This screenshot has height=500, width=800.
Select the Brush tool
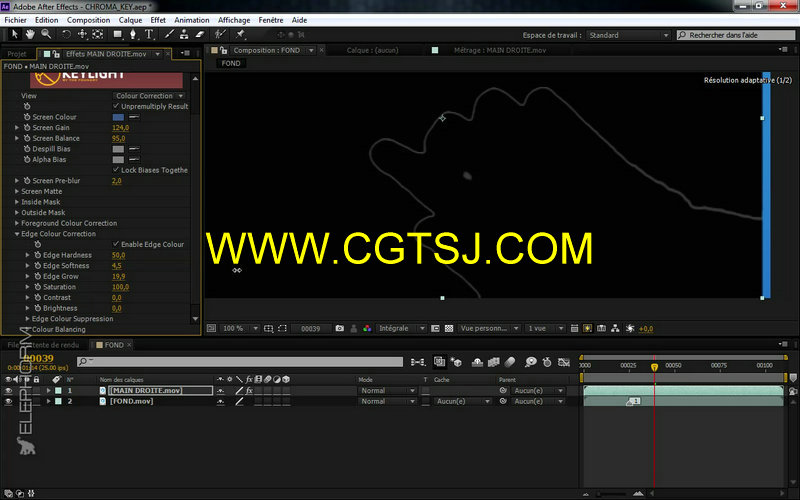pos(169,34)
